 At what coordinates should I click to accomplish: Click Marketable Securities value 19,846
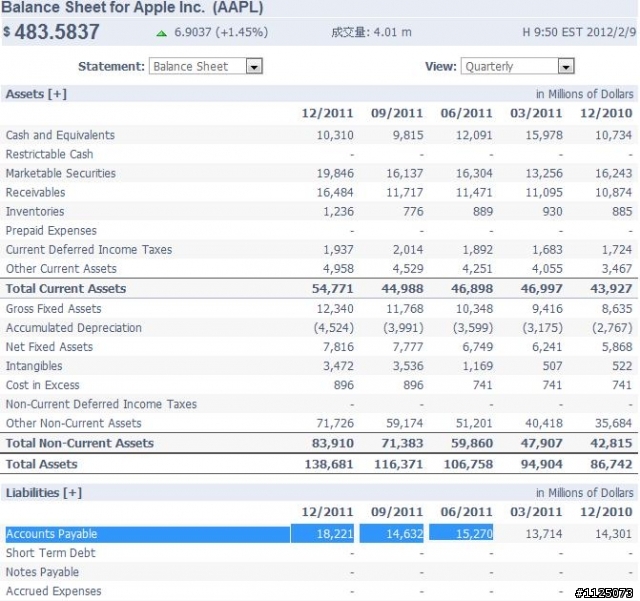click(335, 173)
